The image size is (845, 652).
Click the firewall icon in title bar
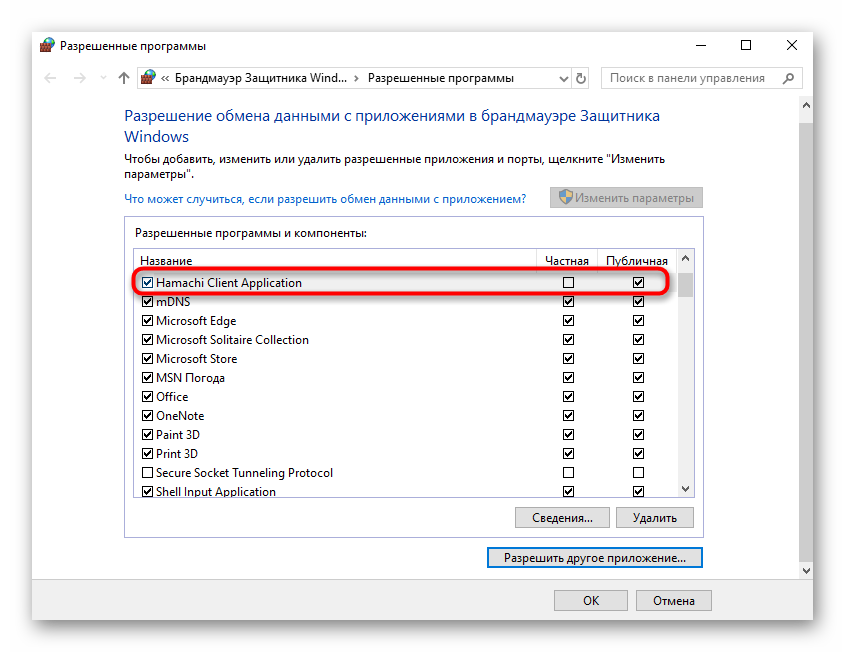click(x=47, y=46)
